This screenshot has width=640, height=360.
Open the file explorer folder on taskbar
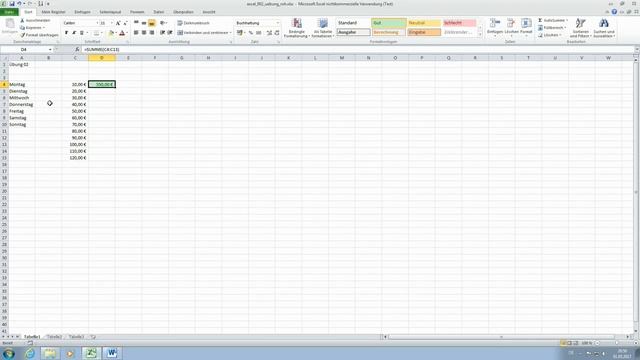(x=50, y=353)
